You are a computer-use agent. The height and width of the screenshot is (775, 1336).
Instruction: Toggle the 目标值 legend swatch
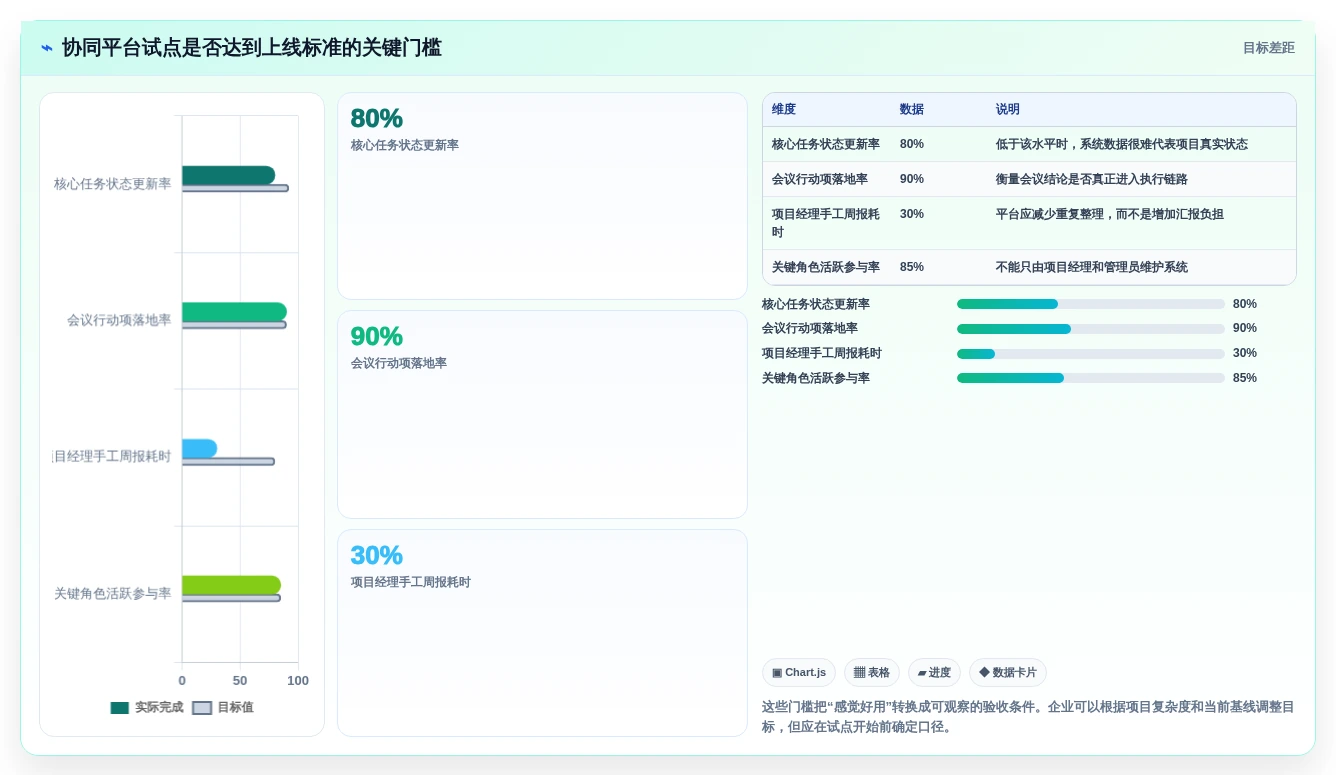pos(202,708)
